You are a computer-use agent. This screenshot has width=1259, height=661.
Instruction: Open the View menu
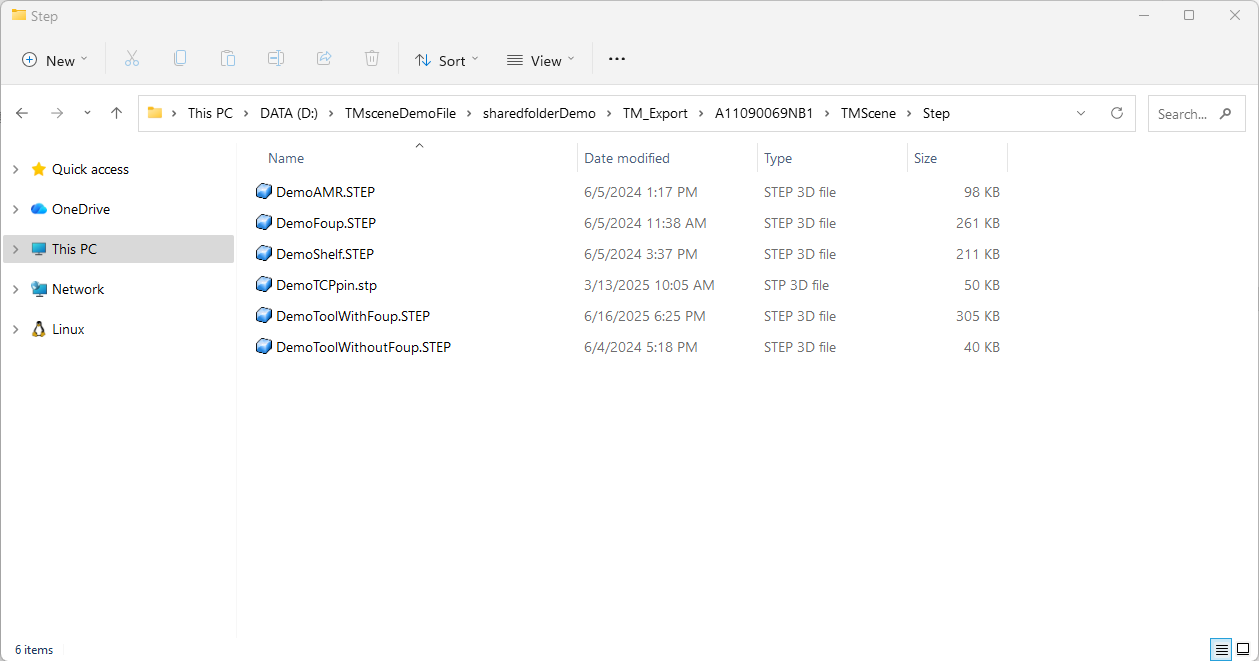pyautogui.click(x=541, y=60)
